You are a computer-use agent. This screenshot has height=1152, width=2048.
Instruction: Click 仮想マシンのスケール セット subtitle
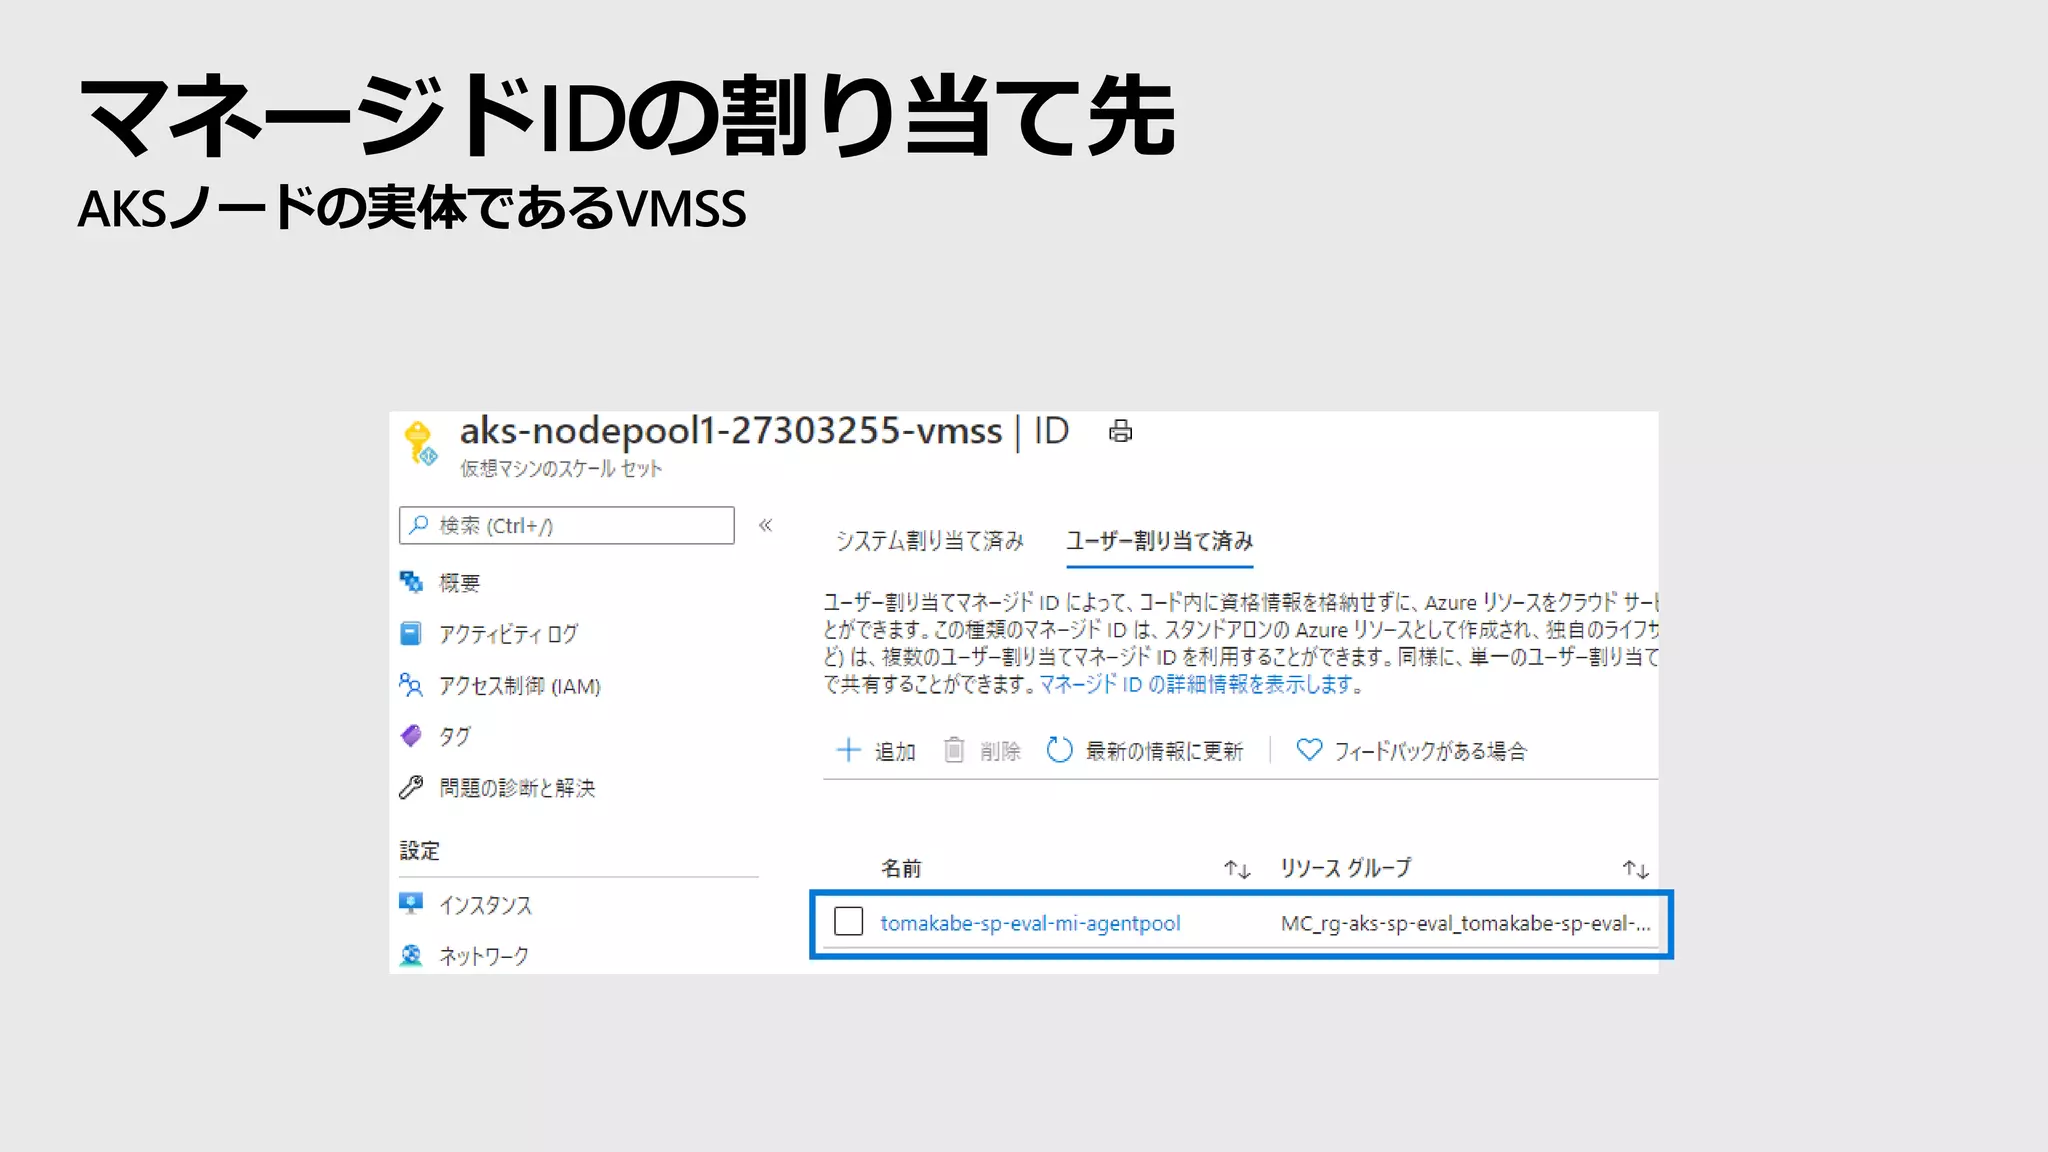pos(561,468)
